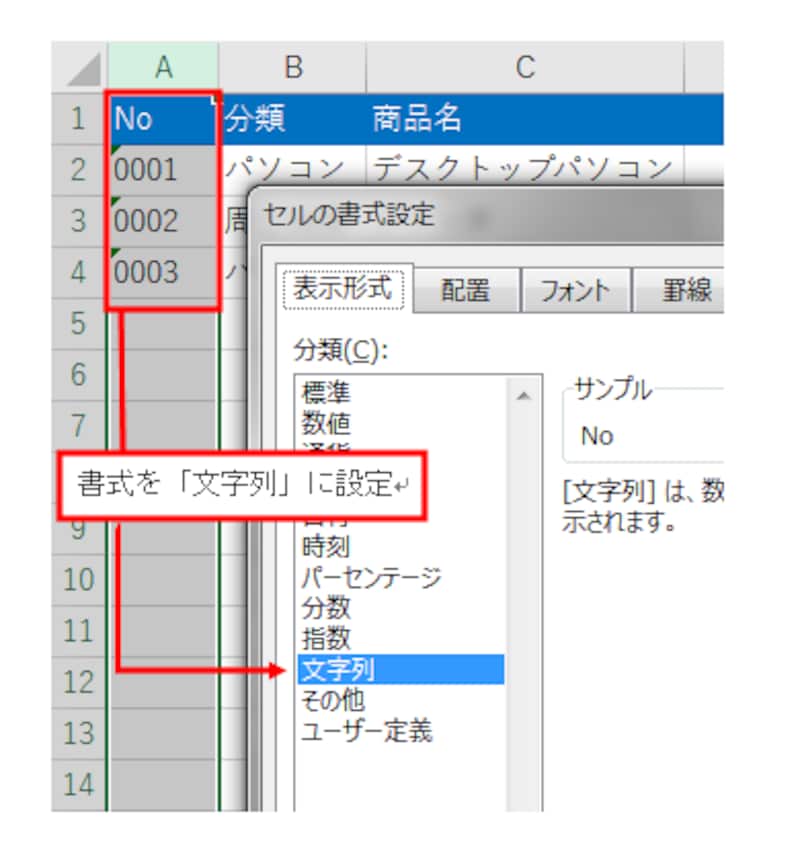Screen dimensions: 800x859
Task: Choose 分数 in the 分類 list
Action: pyautogui.click(x=330, y=608)
